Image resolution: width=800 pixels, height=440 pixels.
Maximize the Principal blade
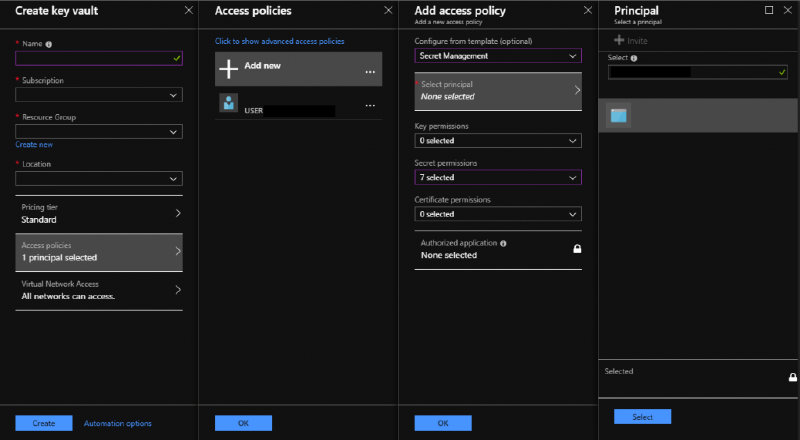[769, 10]
